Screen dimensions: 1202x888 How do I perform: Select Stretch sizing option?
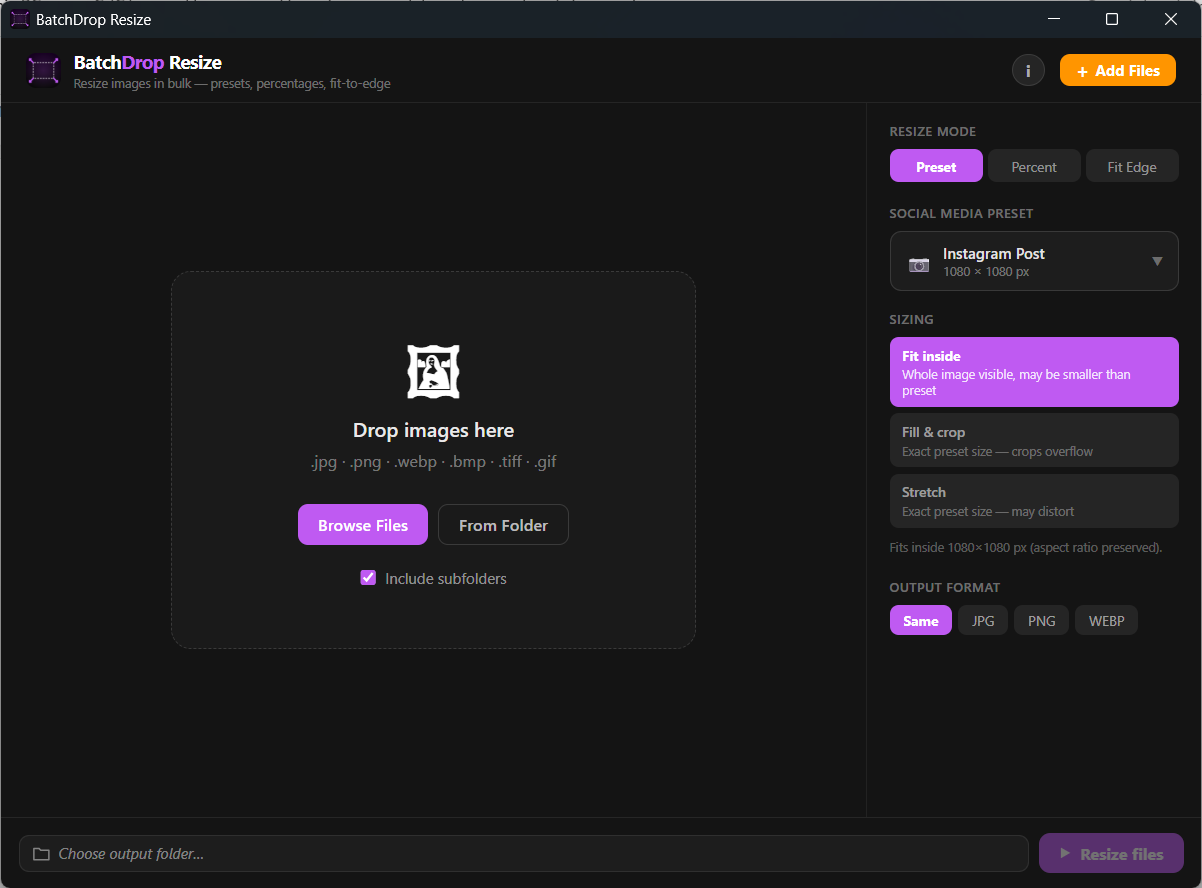[1034, 500]
